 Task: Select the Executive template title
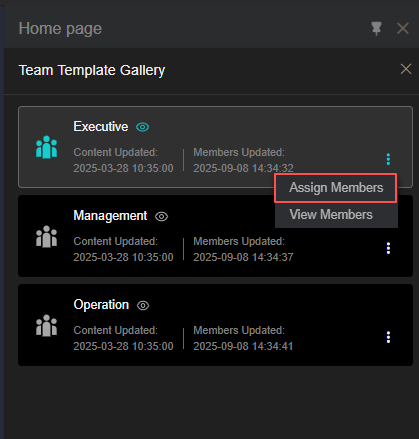coord(101,127)
